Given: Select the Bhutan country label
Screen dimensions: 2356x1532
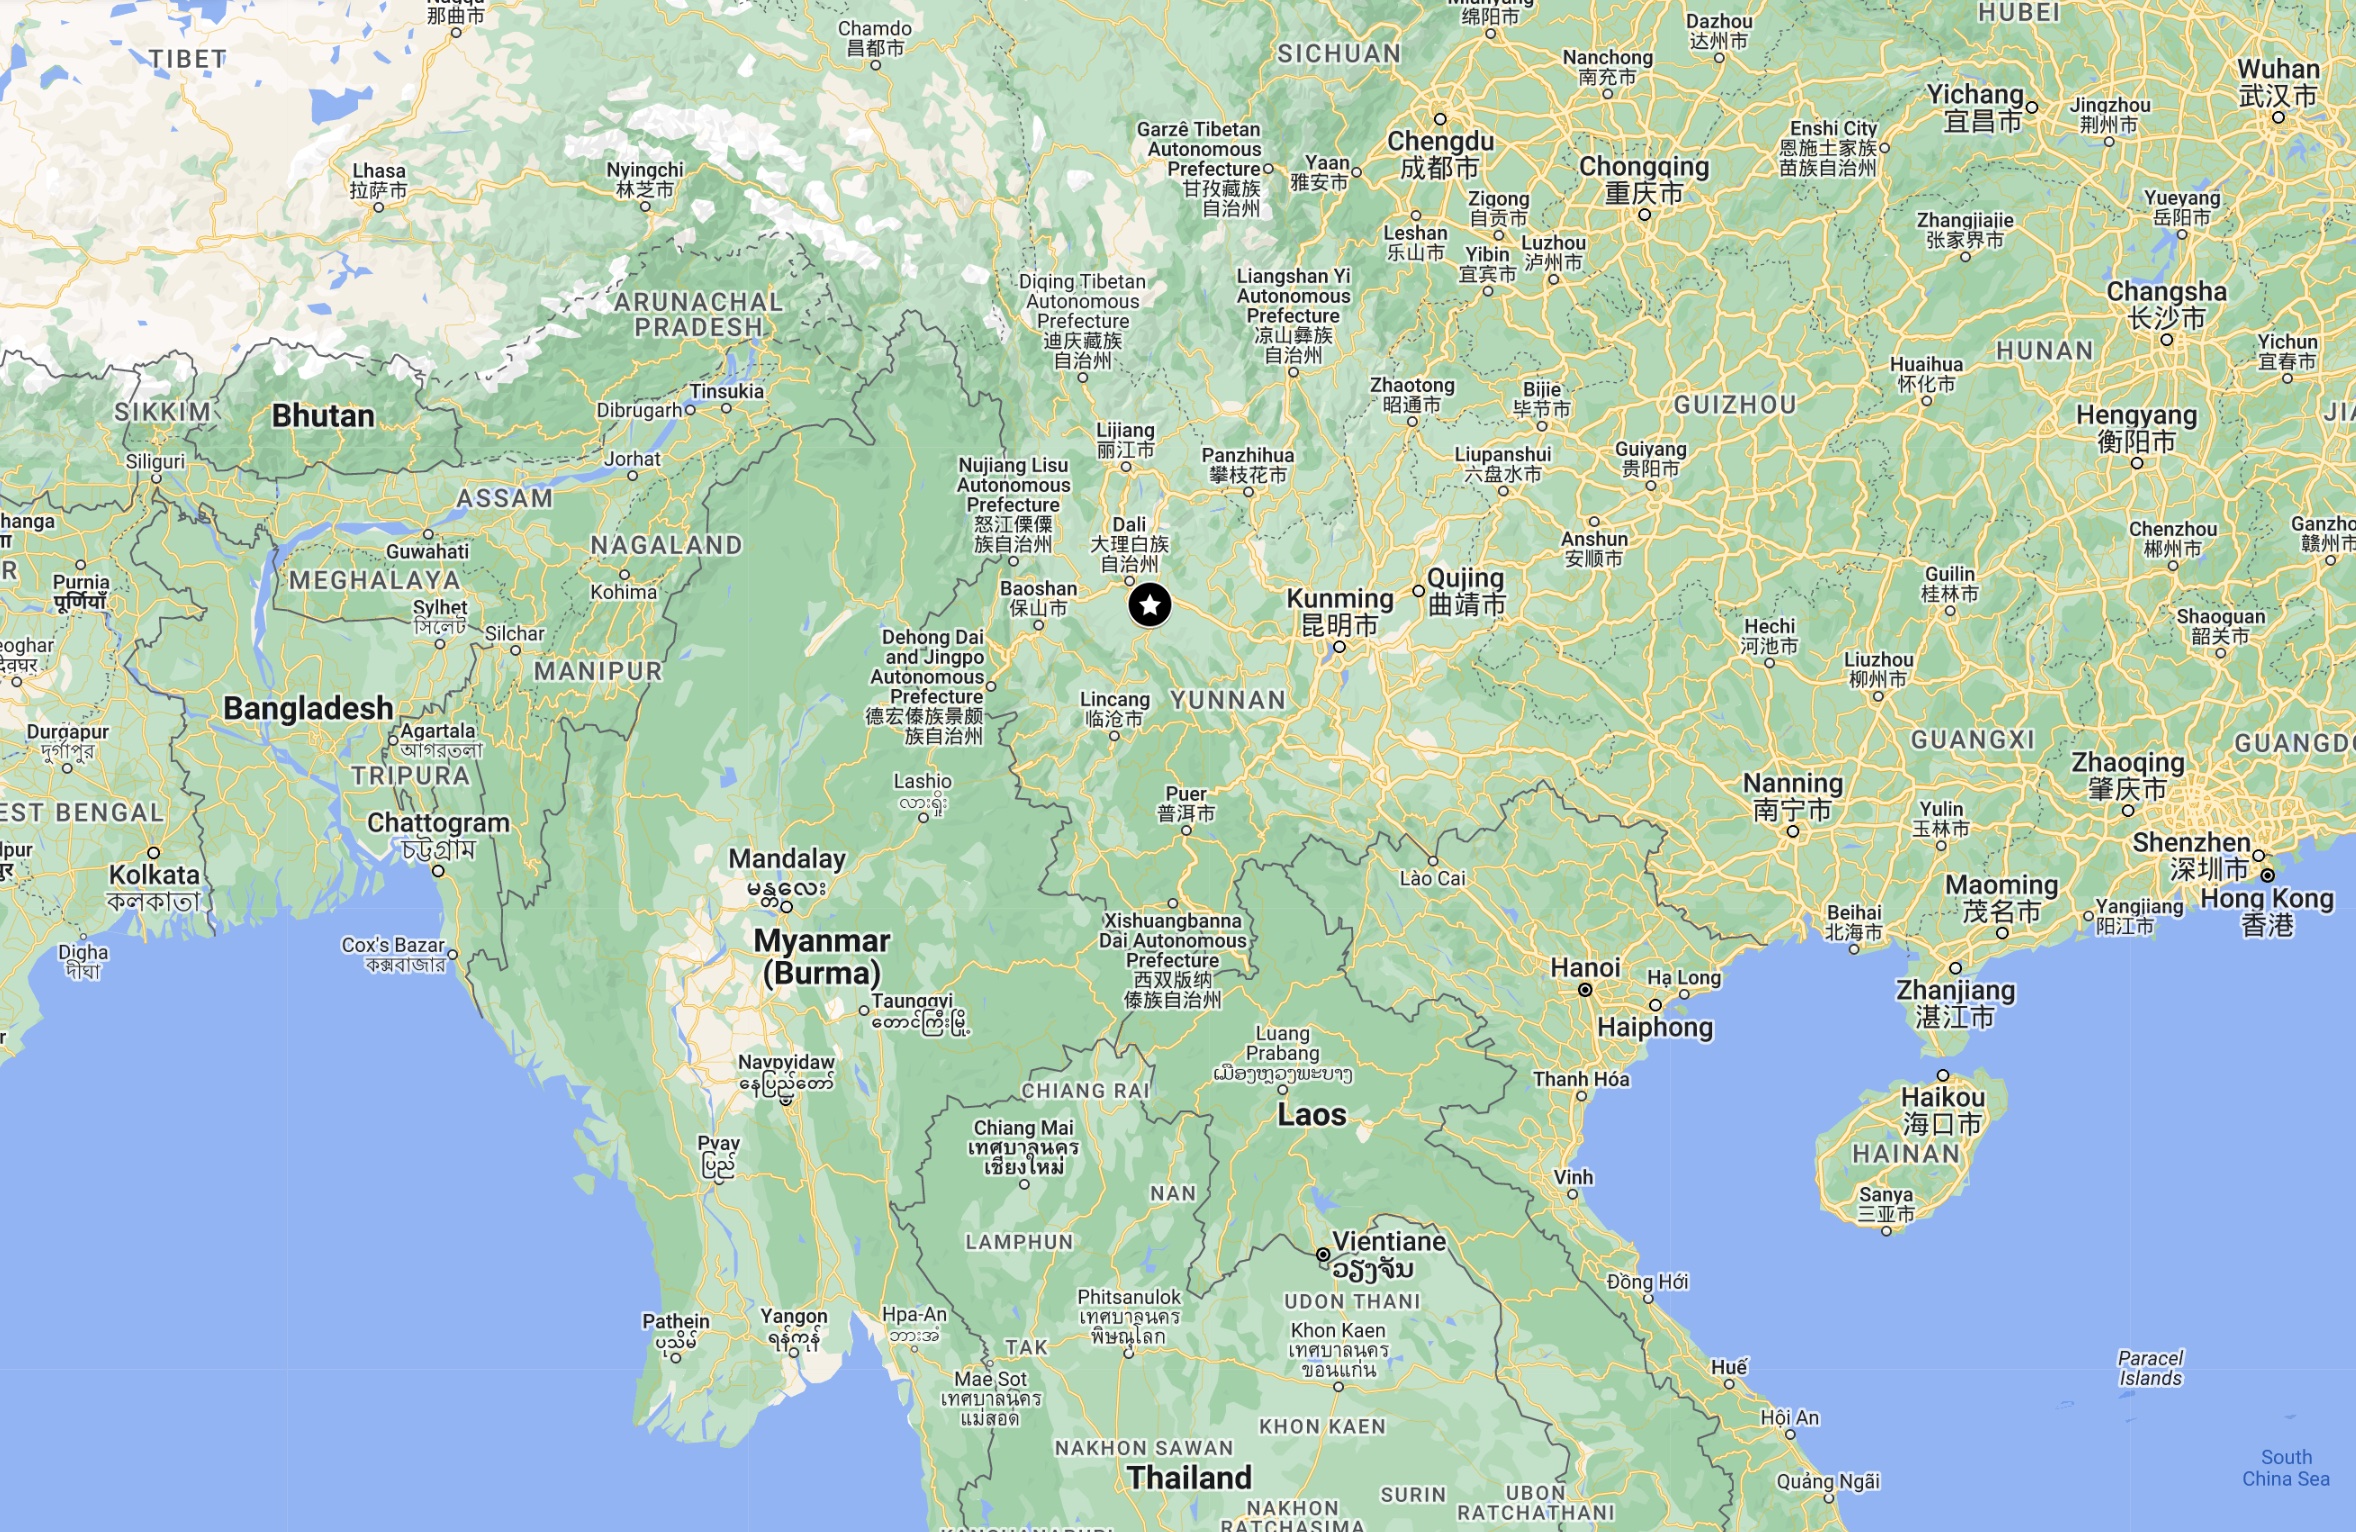Looking at the screenshot, I should coord(323,415).
